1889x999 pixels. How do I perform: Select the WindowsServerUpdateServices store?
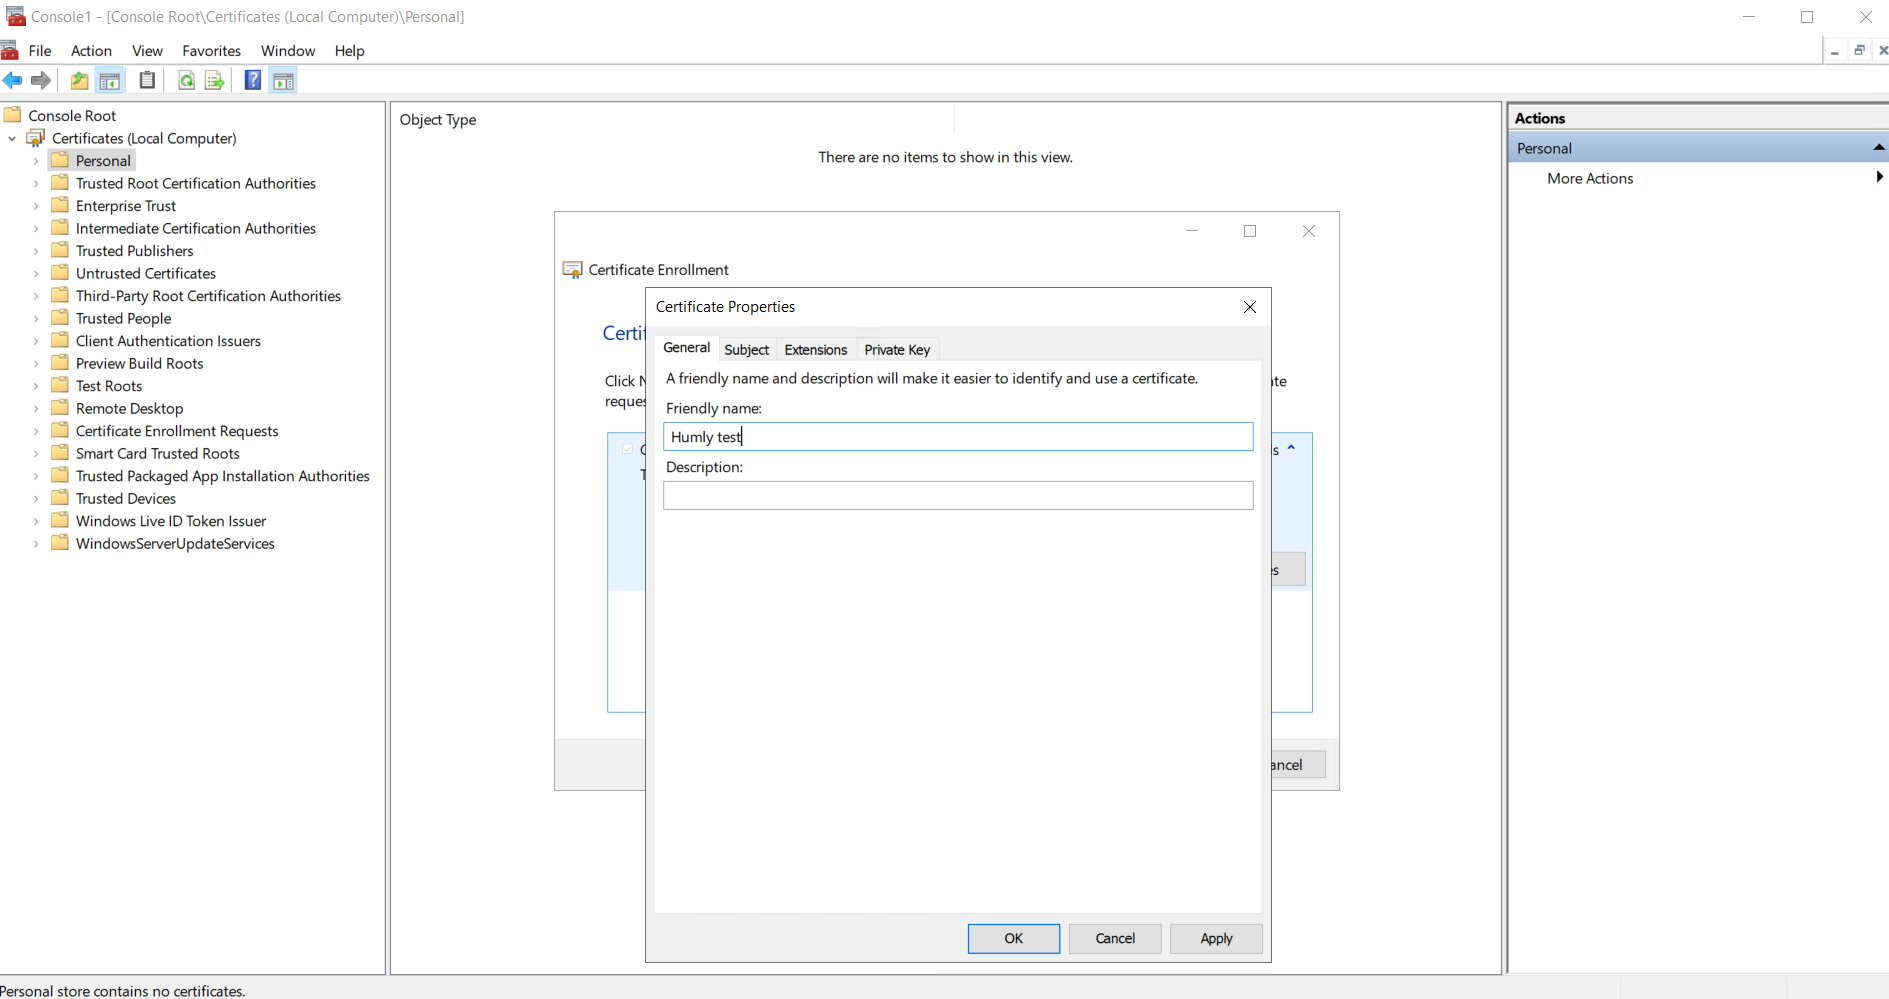coord(175,544)
